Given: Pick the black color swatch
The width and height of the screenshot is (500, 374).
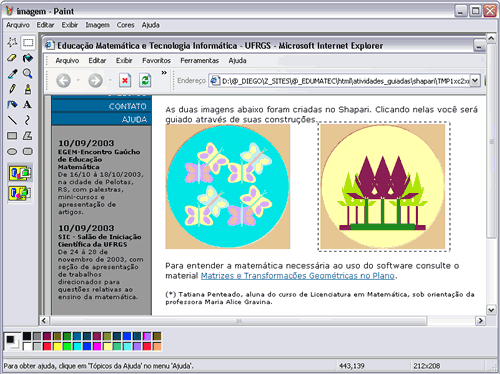Looking at the screenshot, I should click(x=27, y=336).
